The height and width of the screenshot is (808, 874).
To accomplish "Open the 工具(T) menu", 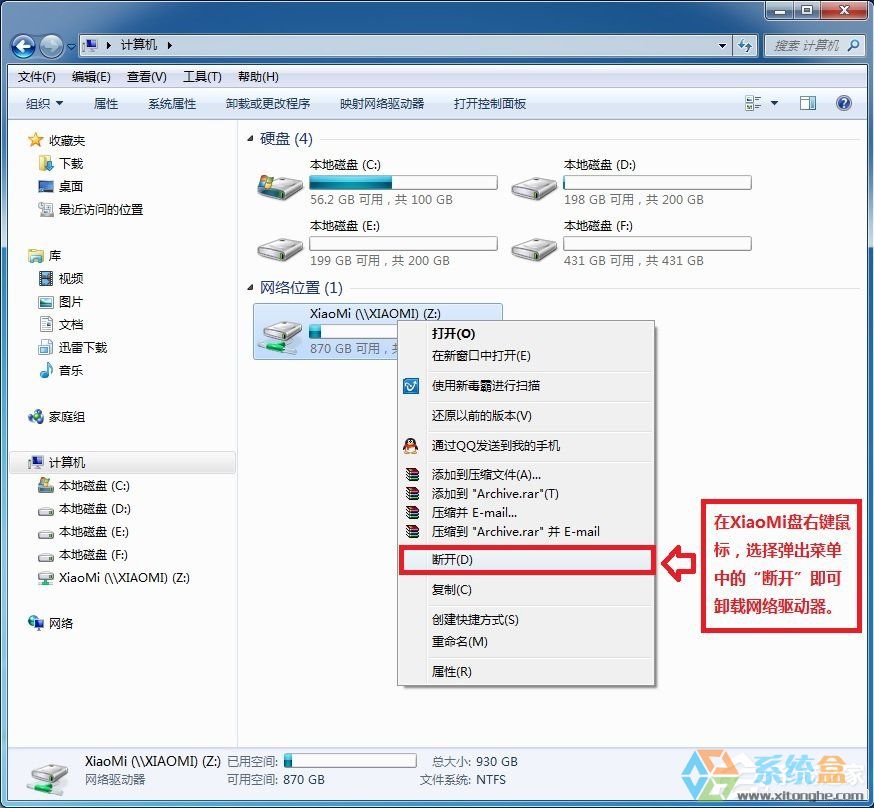I will click(x=201, y=77).
